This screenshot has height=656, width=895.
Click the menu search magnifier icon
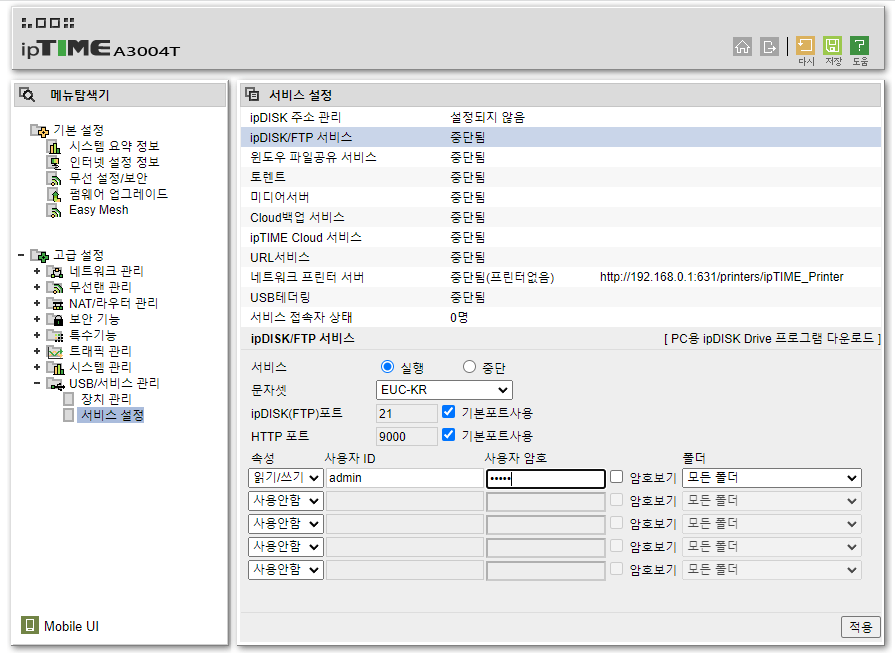28,96
